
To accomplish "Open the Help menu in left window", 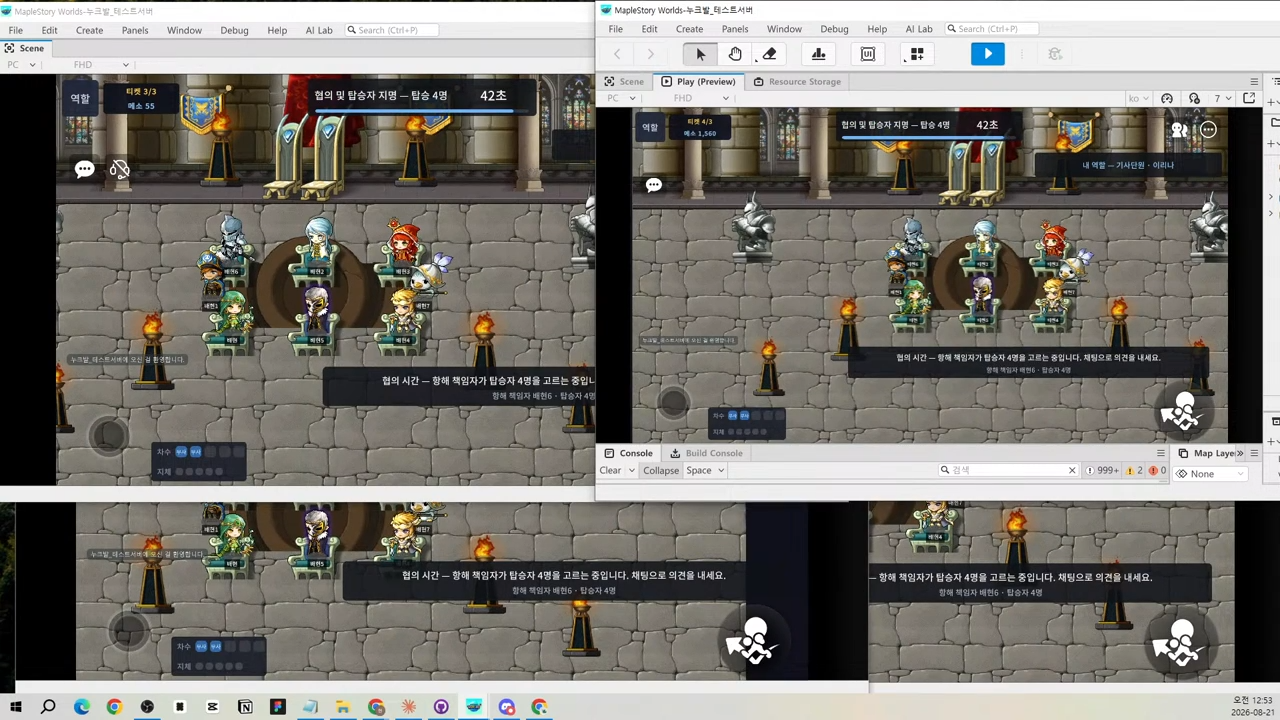I will tap(277, 30).
